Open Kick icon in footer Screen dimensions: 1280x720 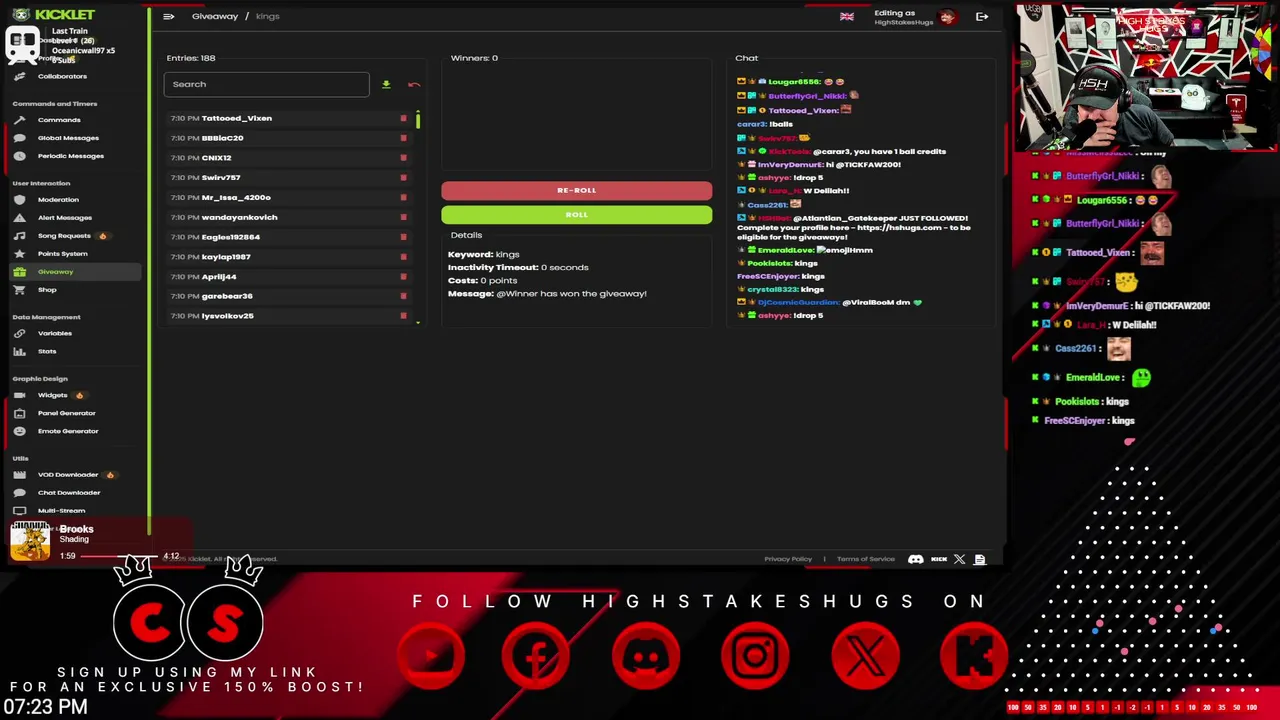click(939, 559)
